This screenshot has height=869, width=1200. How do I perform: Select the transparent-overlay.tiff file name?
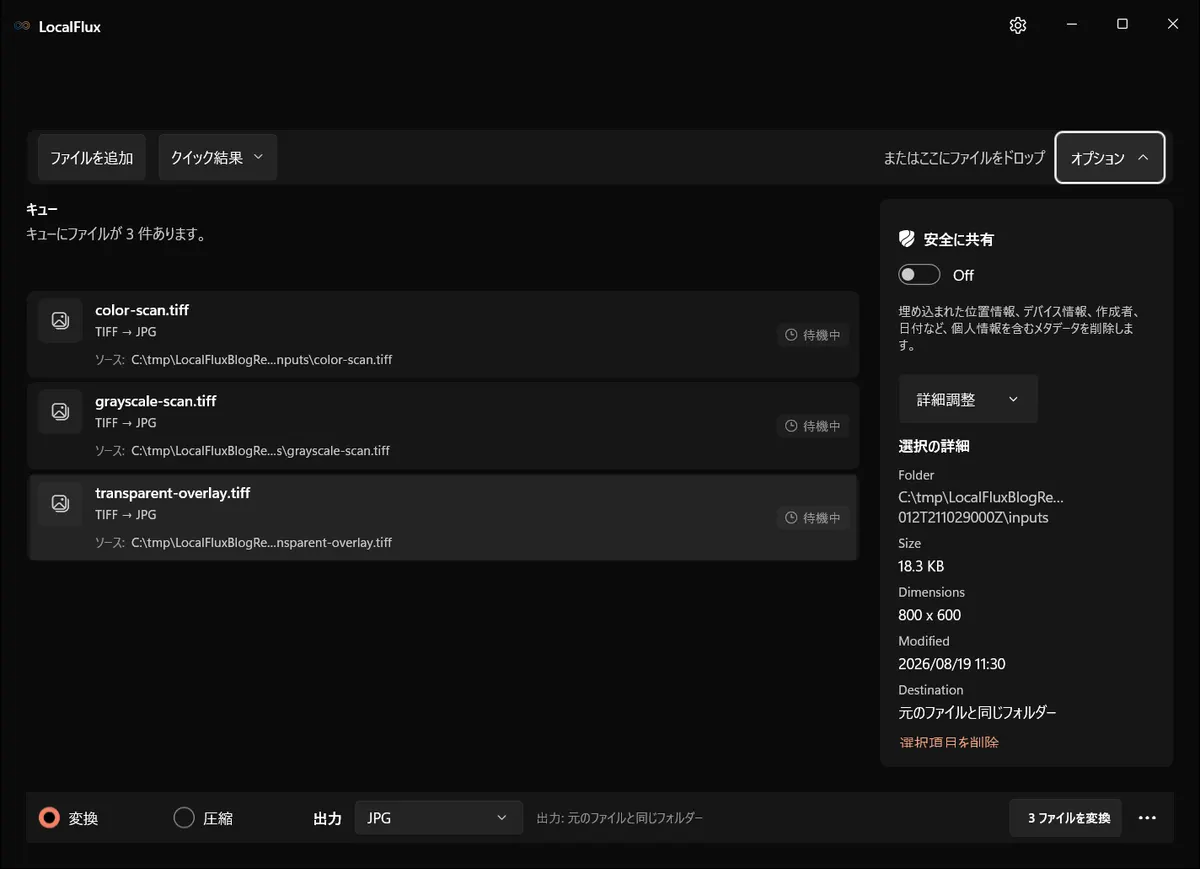pos(173,493)
